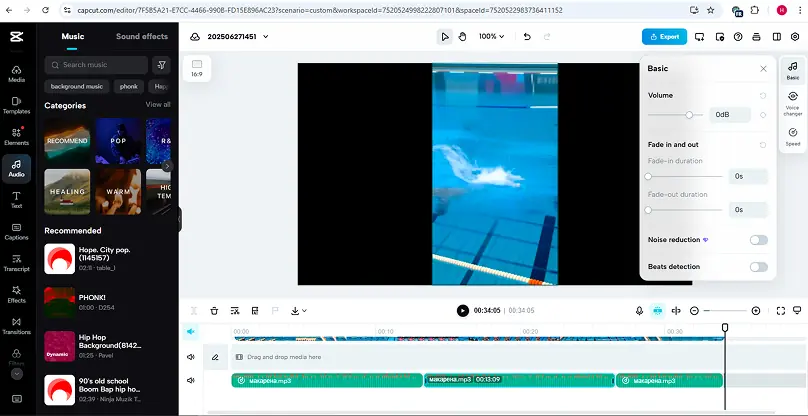The image size is (808, 416).
Task: Expand categories with right arrow
Action: pyautogui.click(x=167, y=166)
